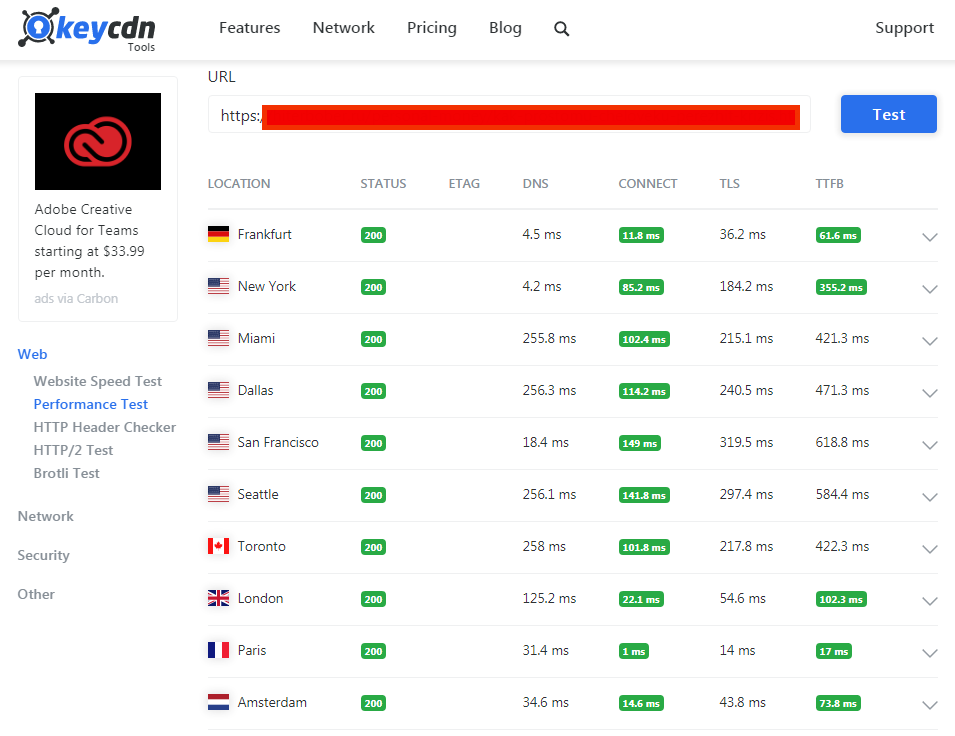Click the 17 ms TTFB badge for Paris

click(834, 651)
